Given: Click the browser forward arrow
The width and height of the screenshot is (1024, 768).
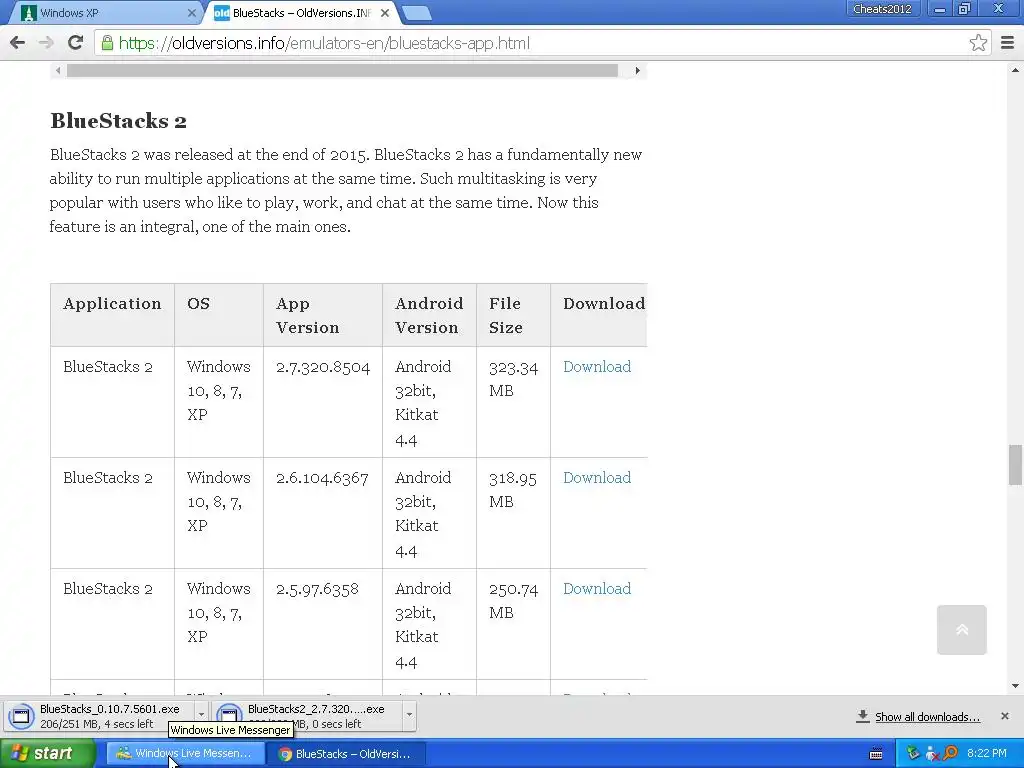Looking at the screenshot, I should [x=46, y=43].
